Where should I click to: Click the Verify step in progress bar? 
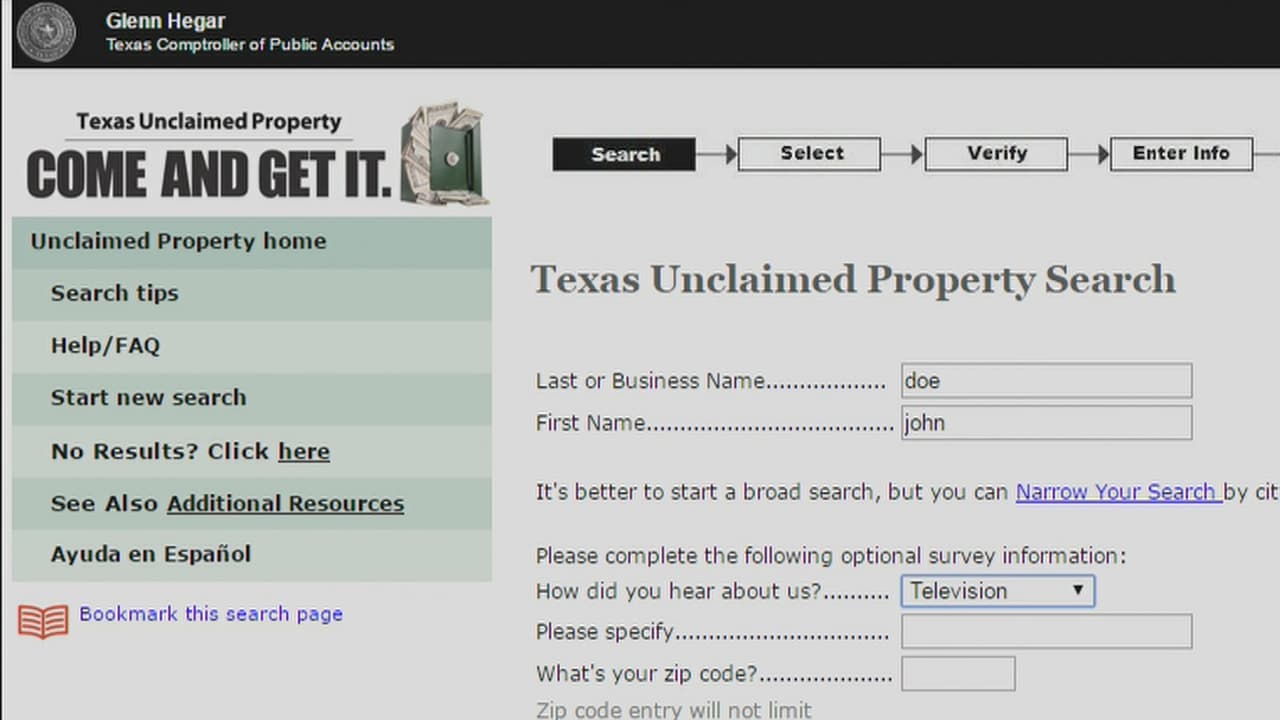(x=996, y=154)
